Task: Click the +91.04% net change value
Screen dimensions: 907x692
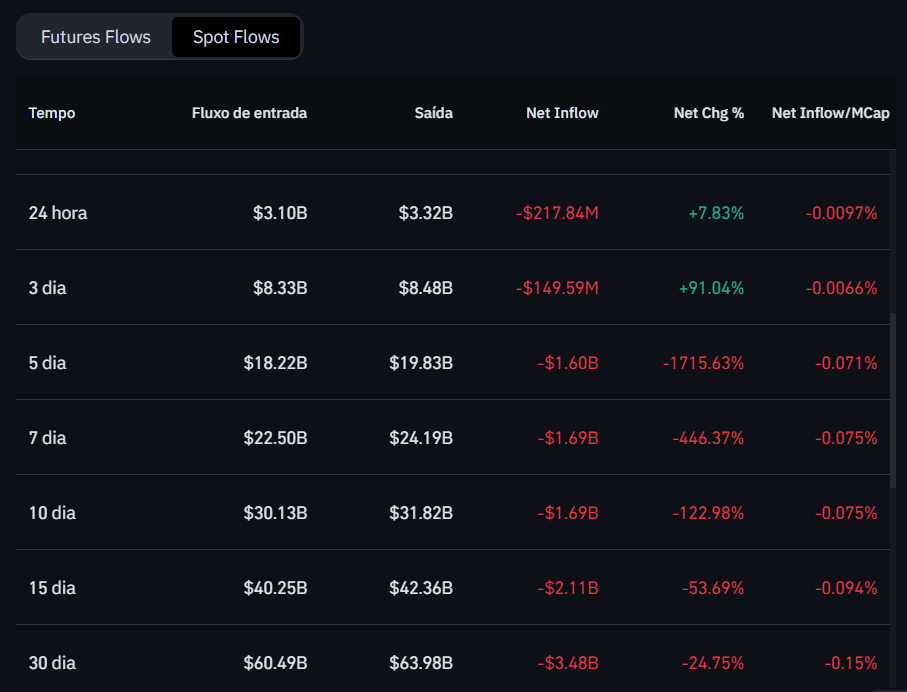Action: [711, 288]
